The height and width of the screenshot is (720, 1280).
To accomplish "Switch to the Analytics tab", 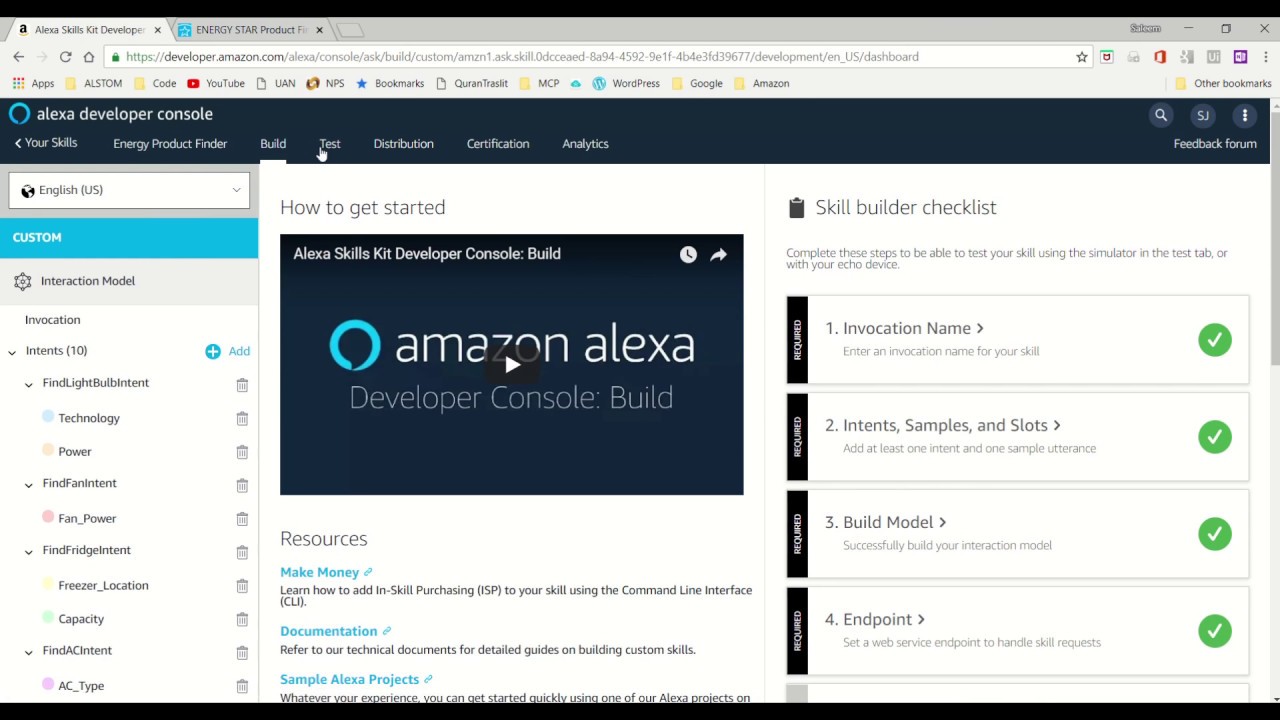I will (x=585, y=144).
